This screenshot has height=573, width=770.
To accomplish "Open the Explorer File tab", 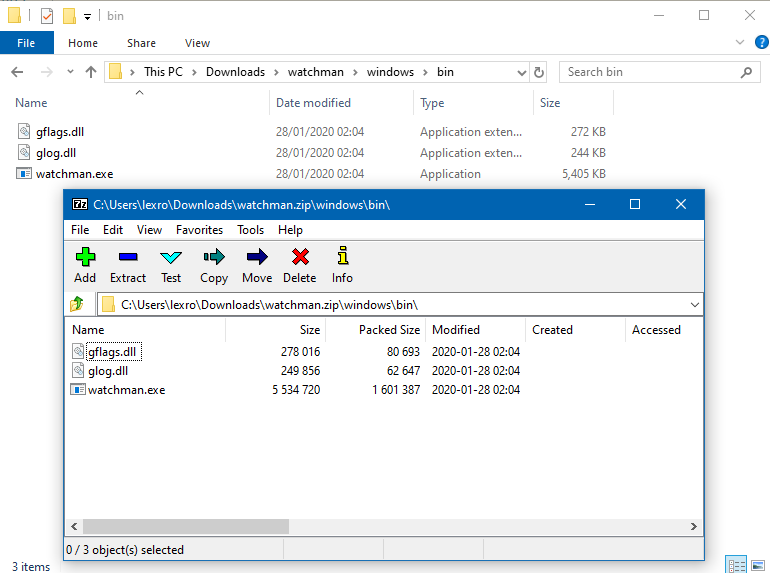I will coord(27,43).
